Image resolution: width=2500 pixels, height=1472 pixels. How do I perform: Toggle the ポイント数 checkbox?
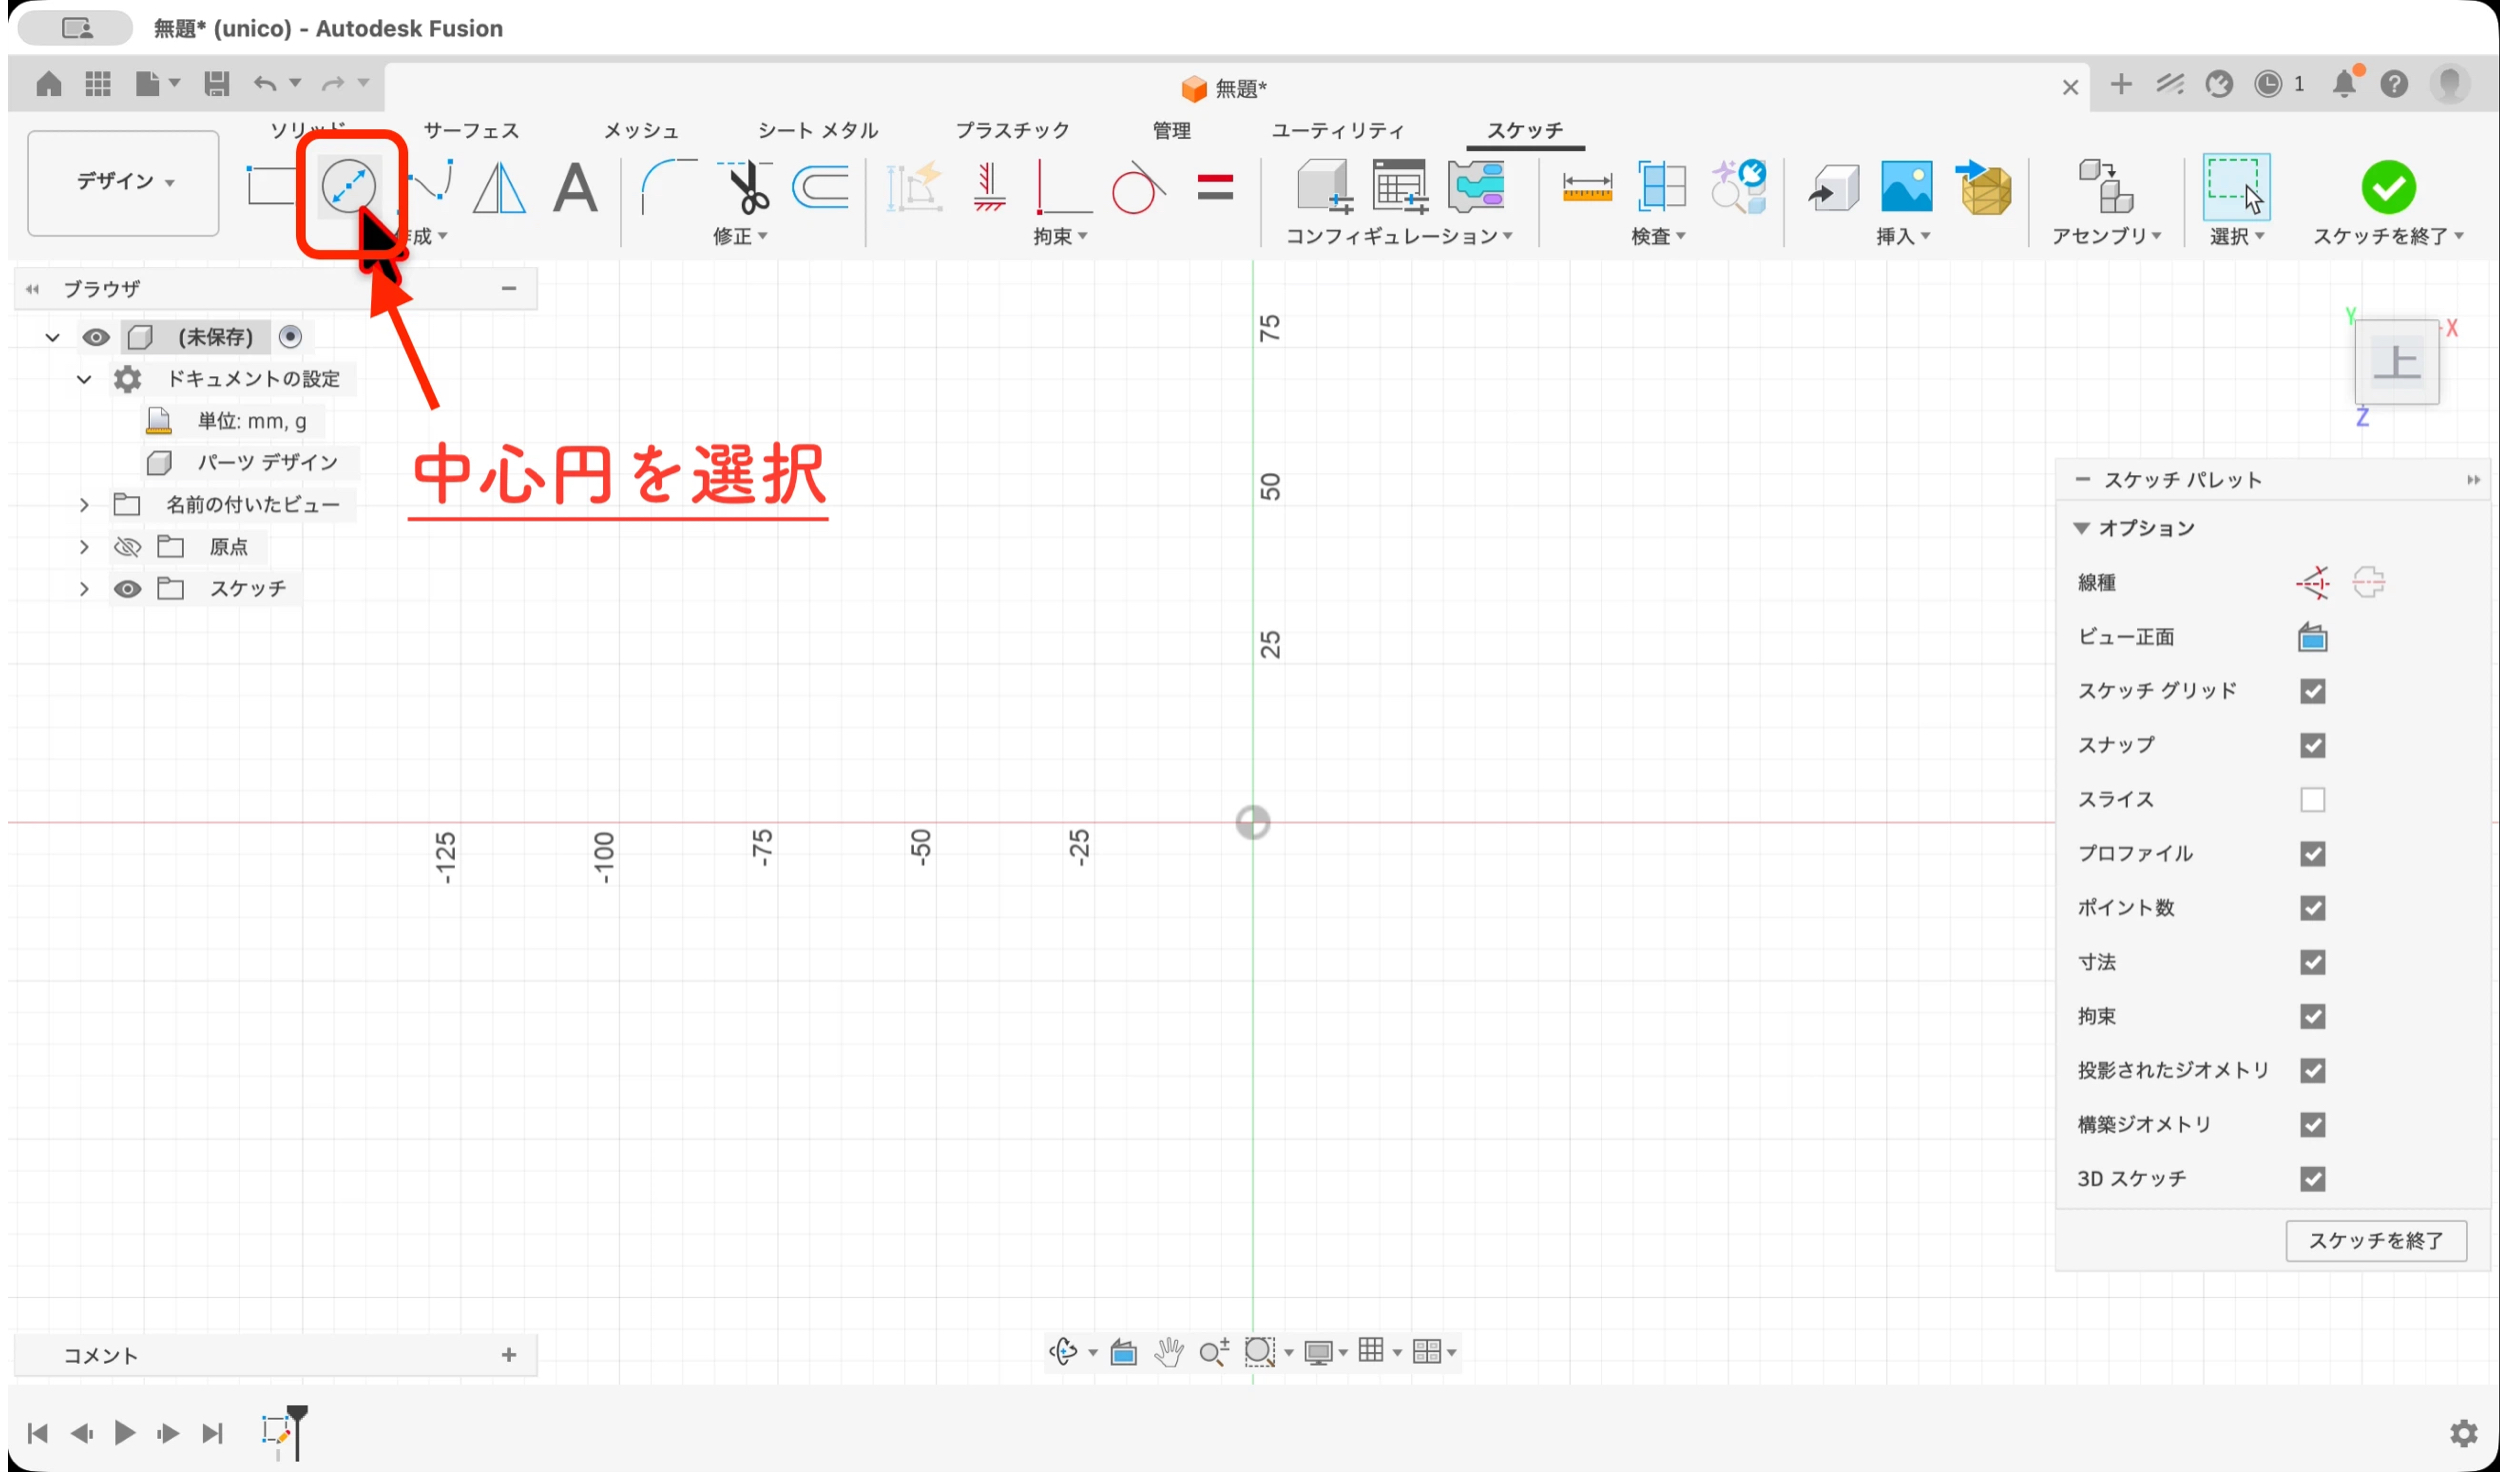pos(2312,908)
